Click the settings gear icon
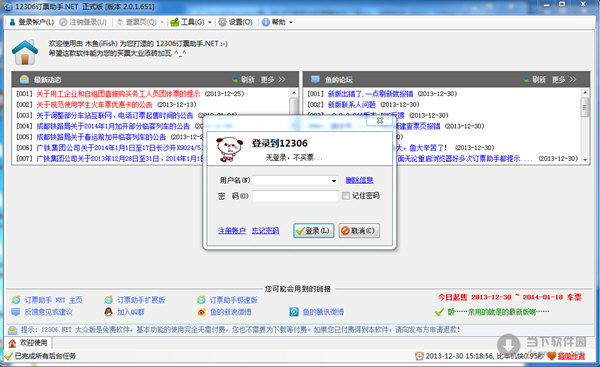Screen dimensions: 600x367 point(222,22)
